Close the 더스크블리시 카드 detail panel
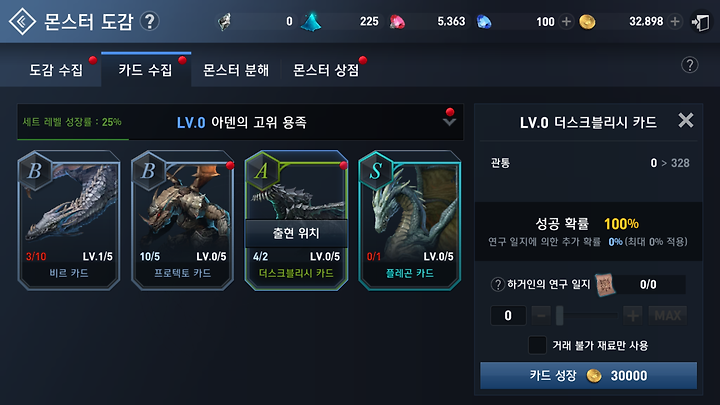The width and height of the screenshot is (720, 405). click(686, 121)
